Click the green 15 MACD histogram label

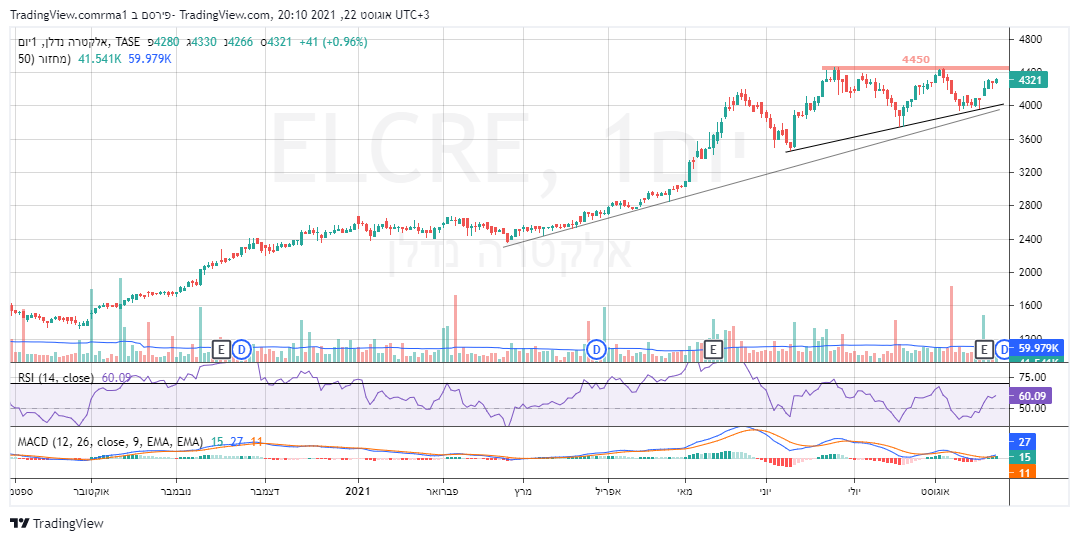click(1021, 457)
